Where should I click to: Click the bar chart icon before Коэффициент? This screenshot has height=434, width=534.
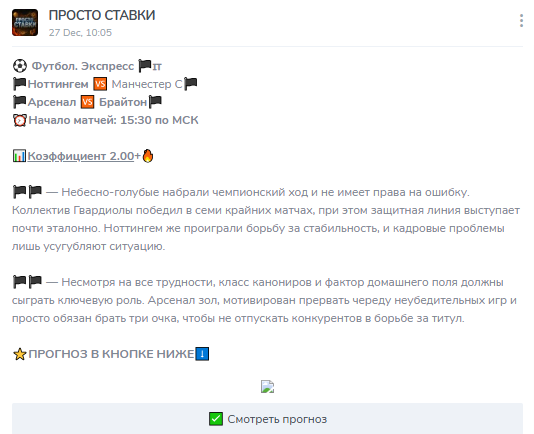pos(19,156)
